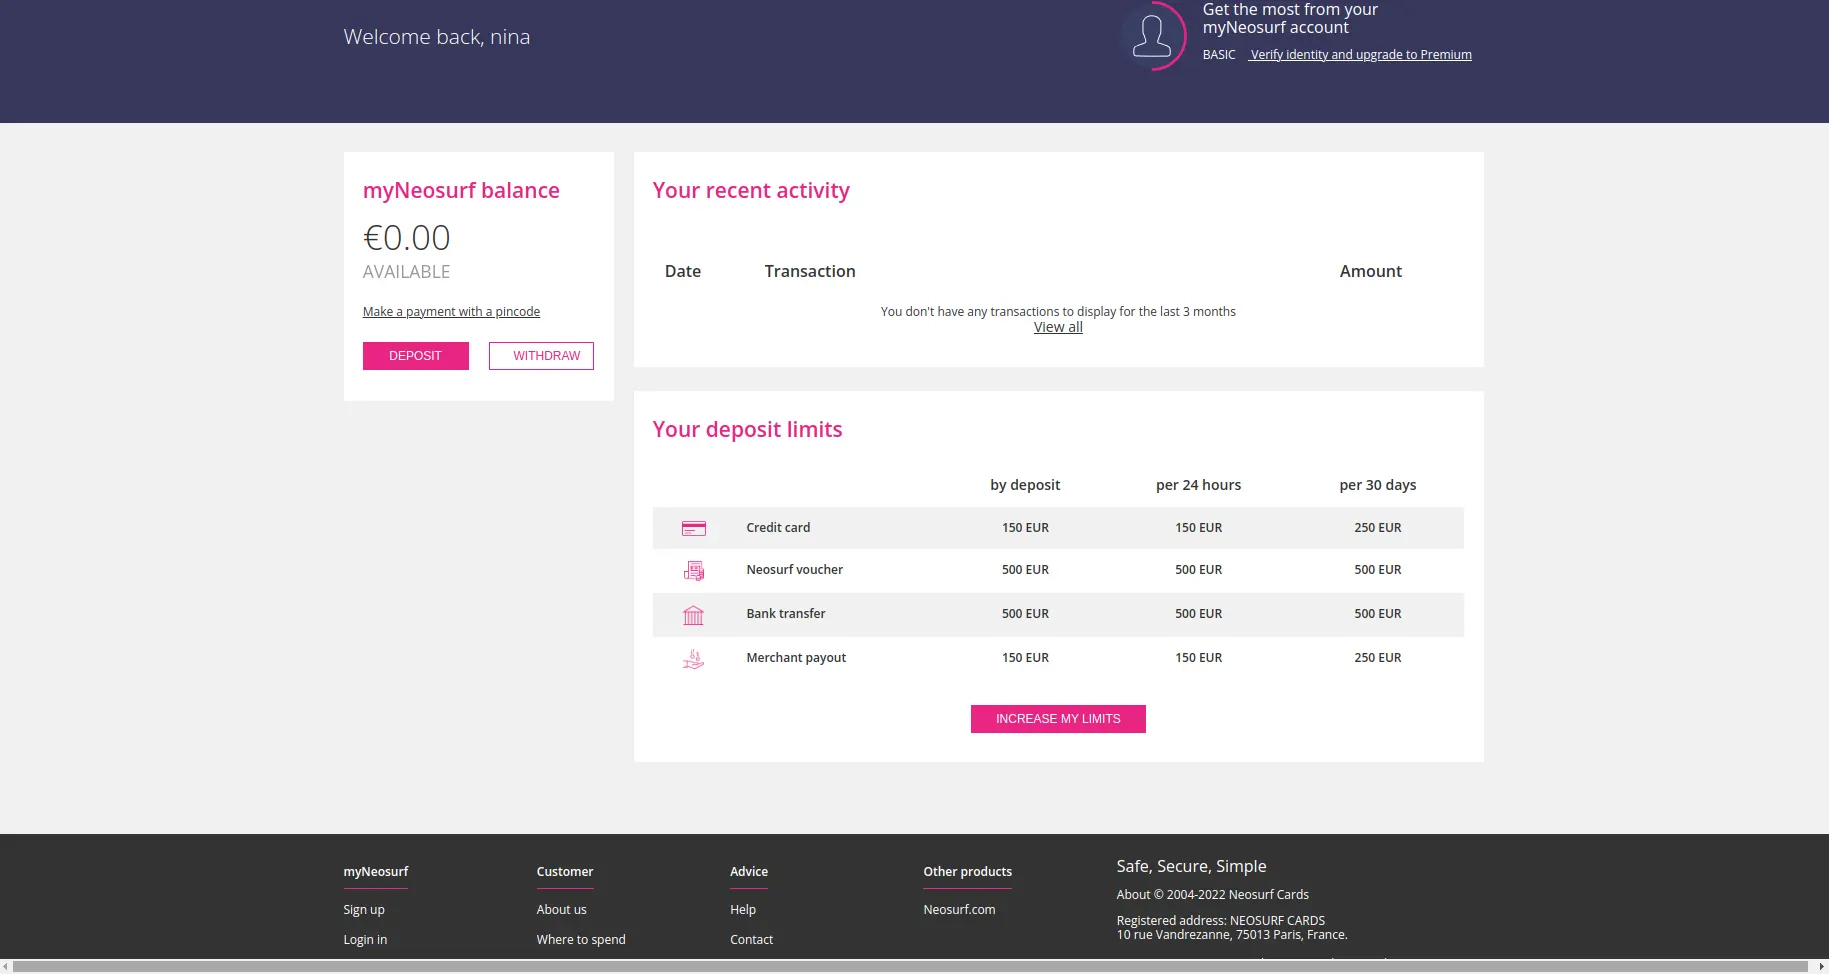Click the scrollbar left arrow
The height and width of the screenshot is (974, 1829).
tap(6, 966)
